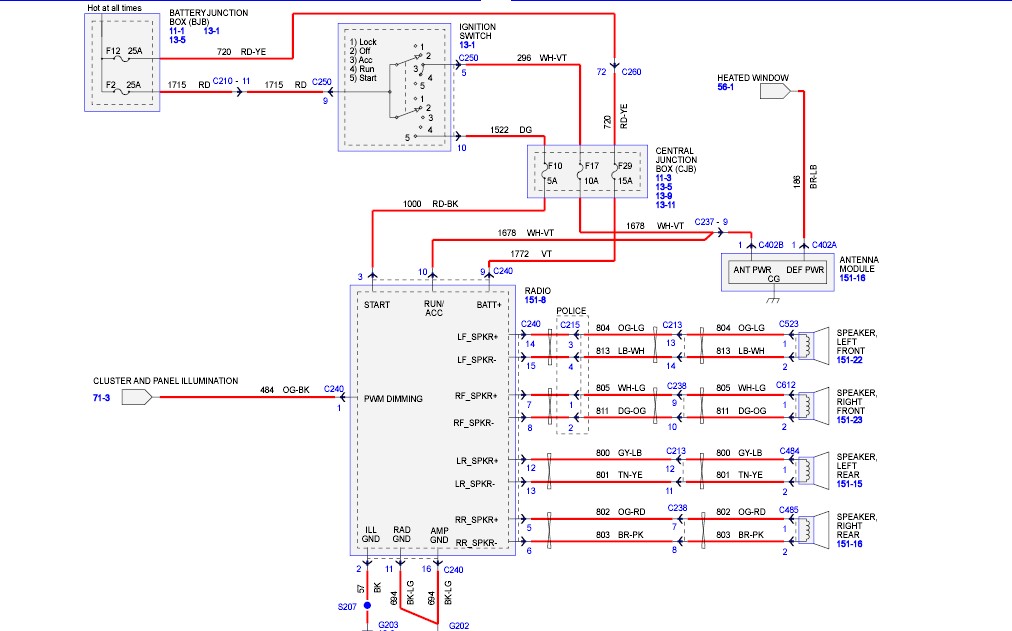
Task: Open the 13-5 Battery Junction Box reference
Action: coord(177,40)
